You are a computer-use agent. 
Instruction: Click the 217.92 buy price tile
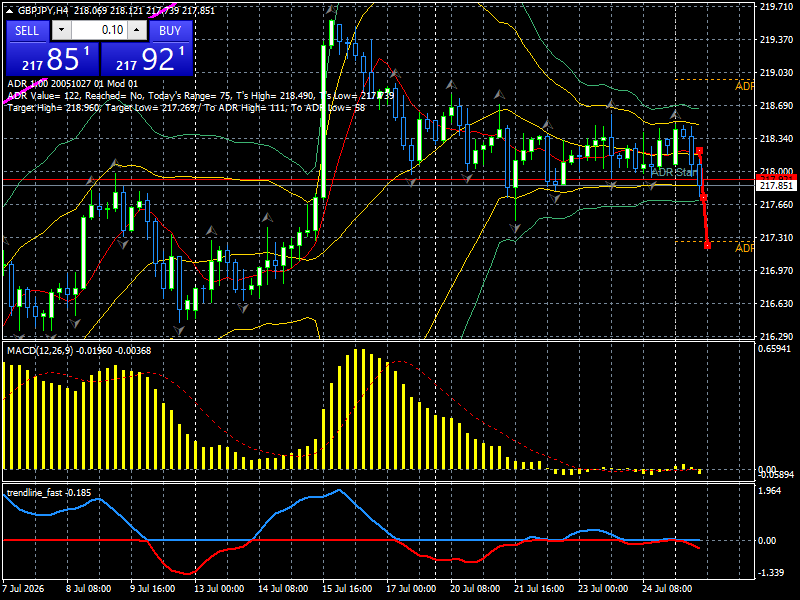click(147, 59)
